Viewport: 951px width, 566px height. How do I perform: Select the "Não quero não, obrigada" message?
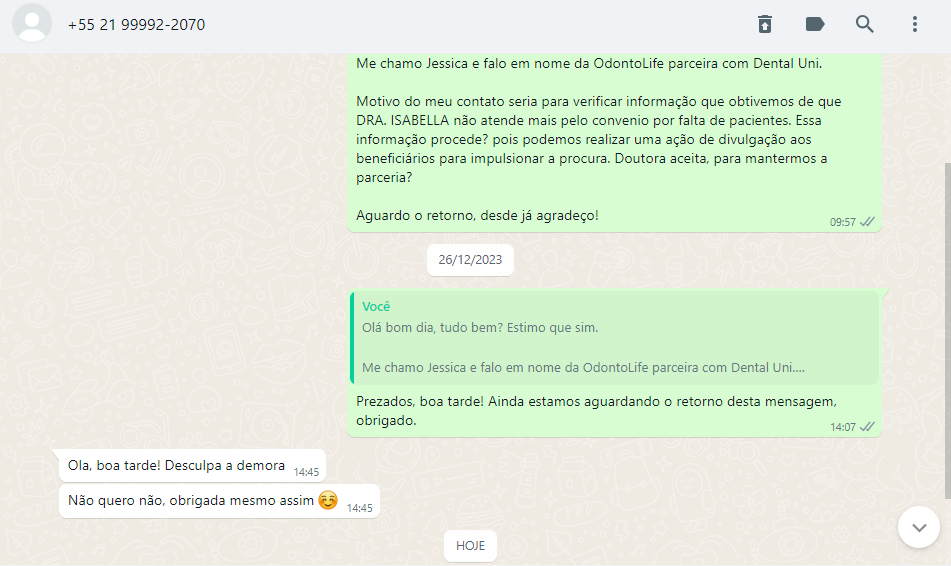(x=219, y=501)
